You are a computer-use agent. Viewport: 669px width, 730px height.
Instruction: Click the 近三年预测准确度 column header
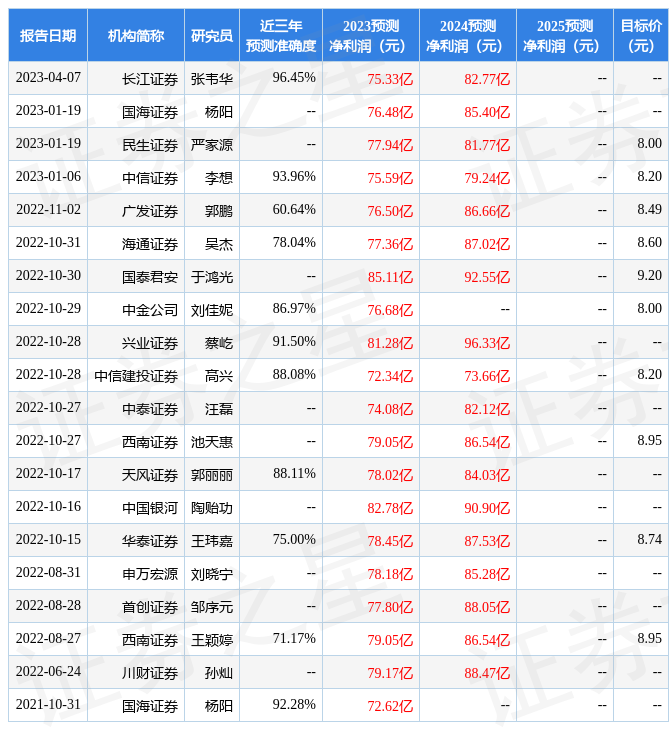tap(281, 35)
